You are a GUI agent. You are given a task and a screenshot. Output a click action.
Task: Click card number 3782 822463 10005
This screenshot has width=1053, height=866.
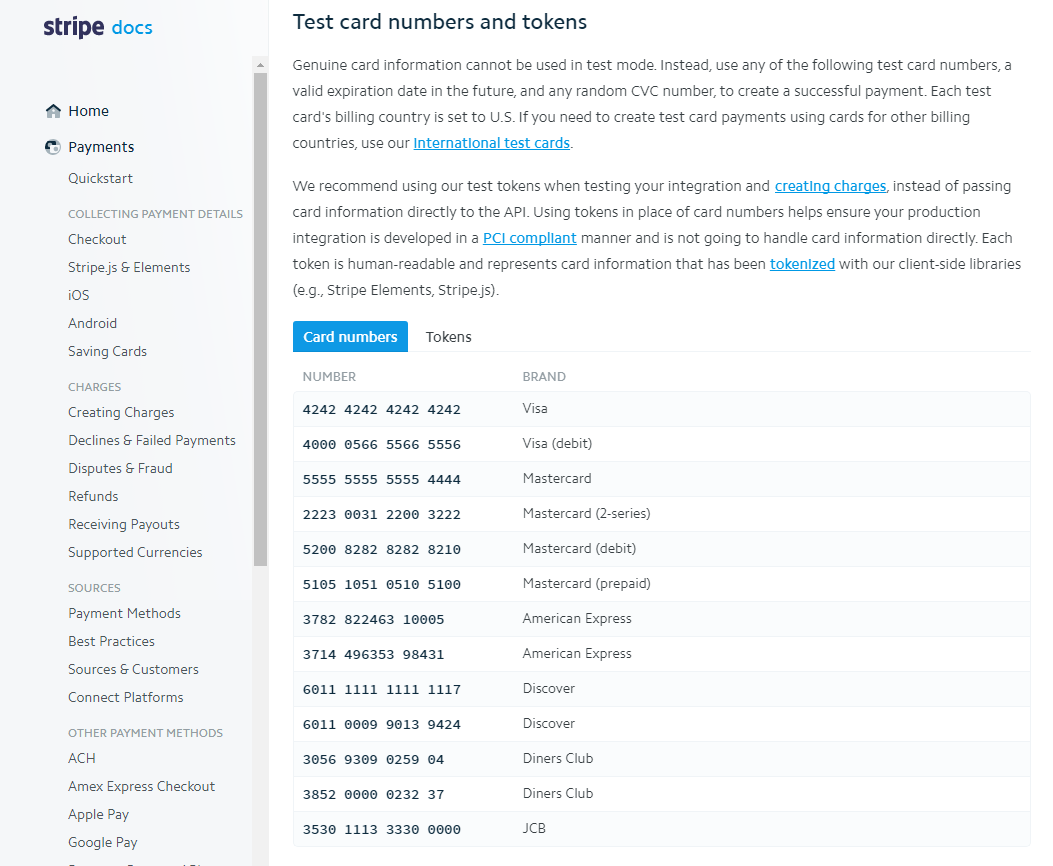coord(373,620)
